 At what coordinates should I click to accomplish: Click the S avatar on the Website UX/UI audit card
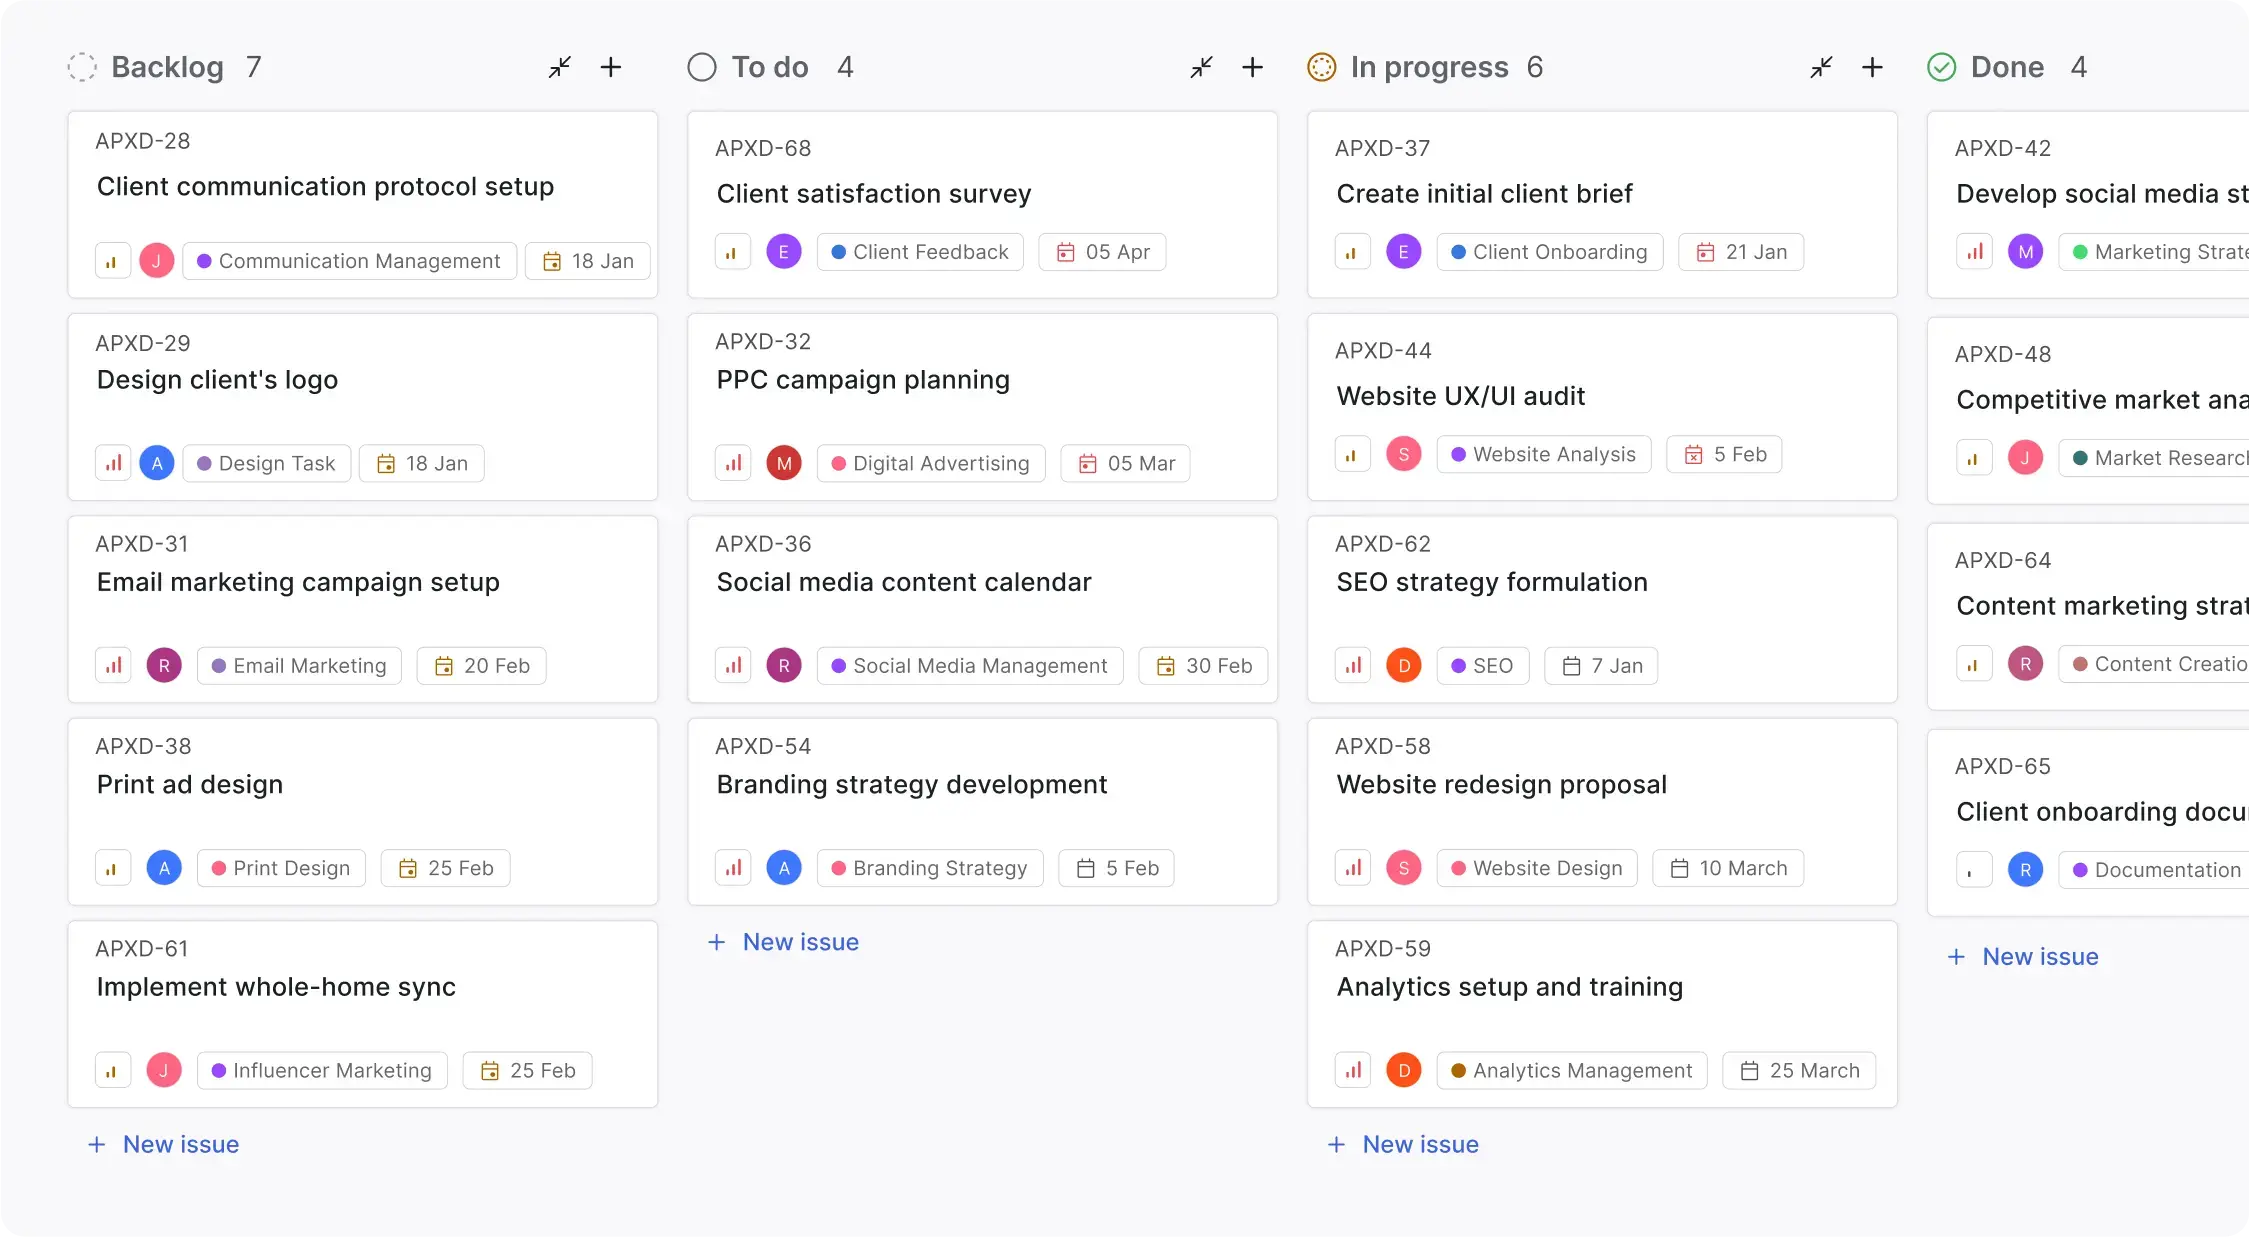1404,454
